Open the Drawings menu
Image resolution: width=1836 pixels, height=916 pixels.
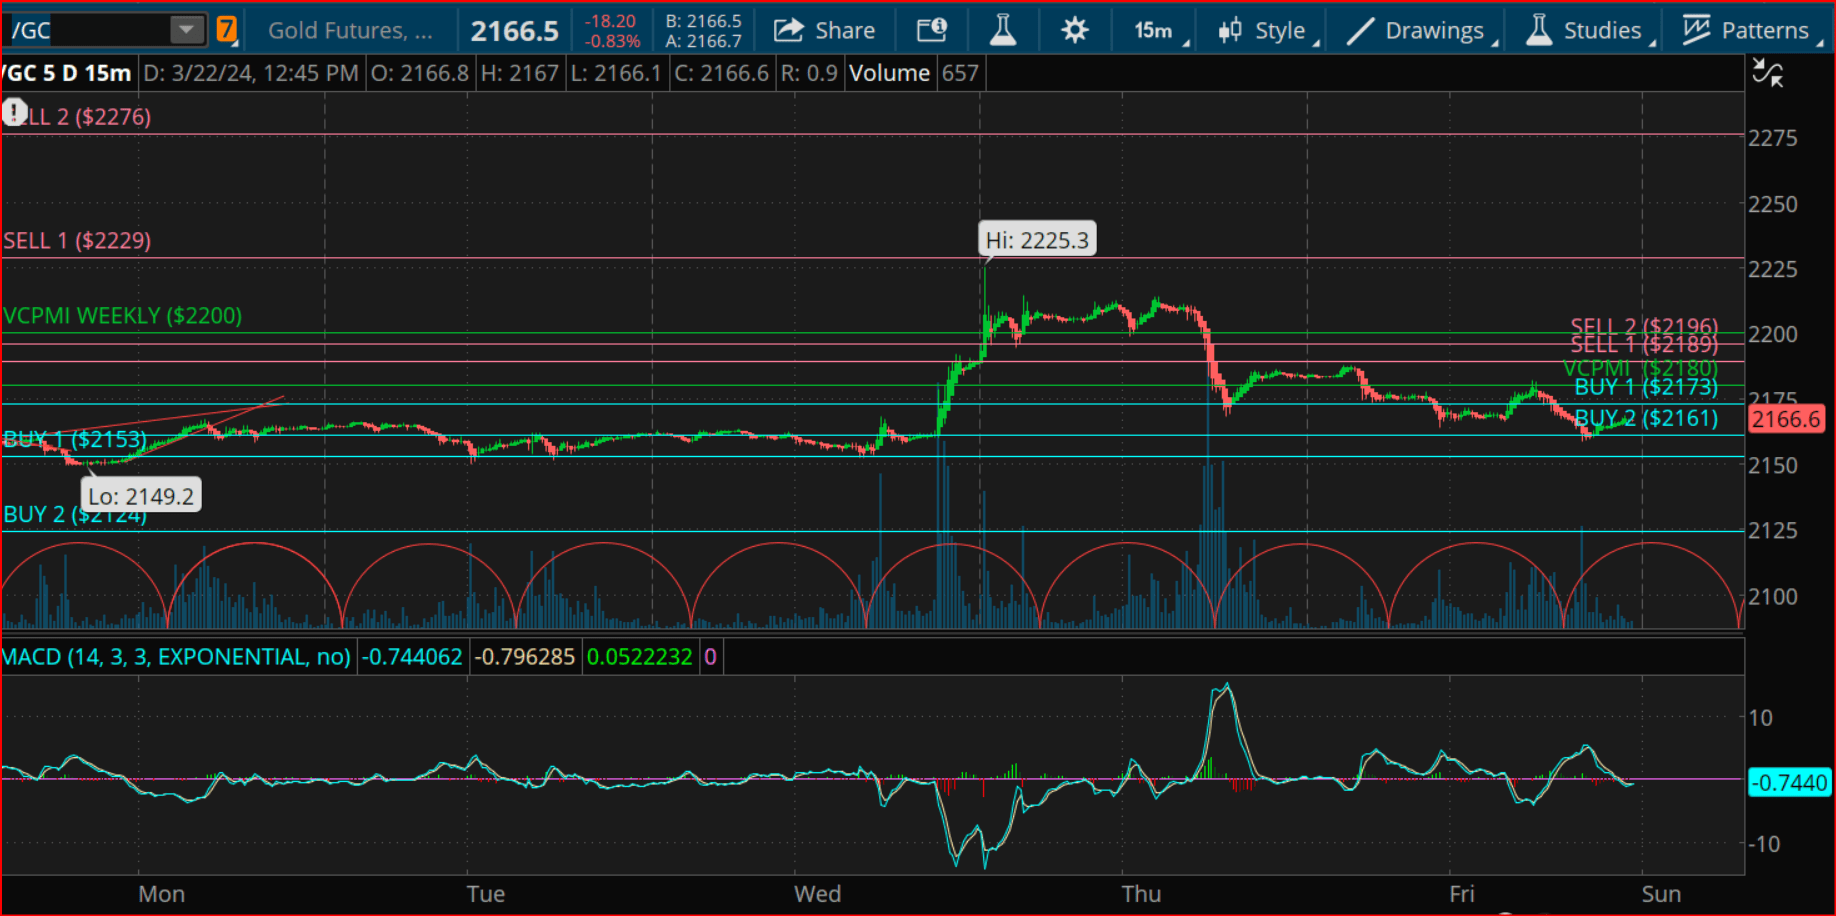tap(1420, 31)
